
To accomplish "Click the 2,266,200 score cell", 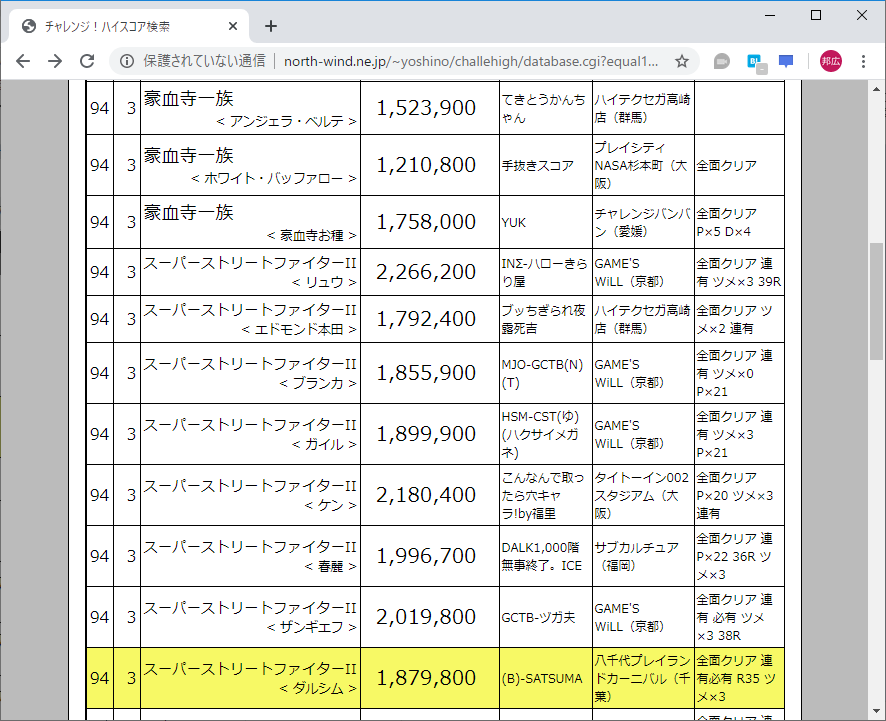I will click(x=428, y=271).
